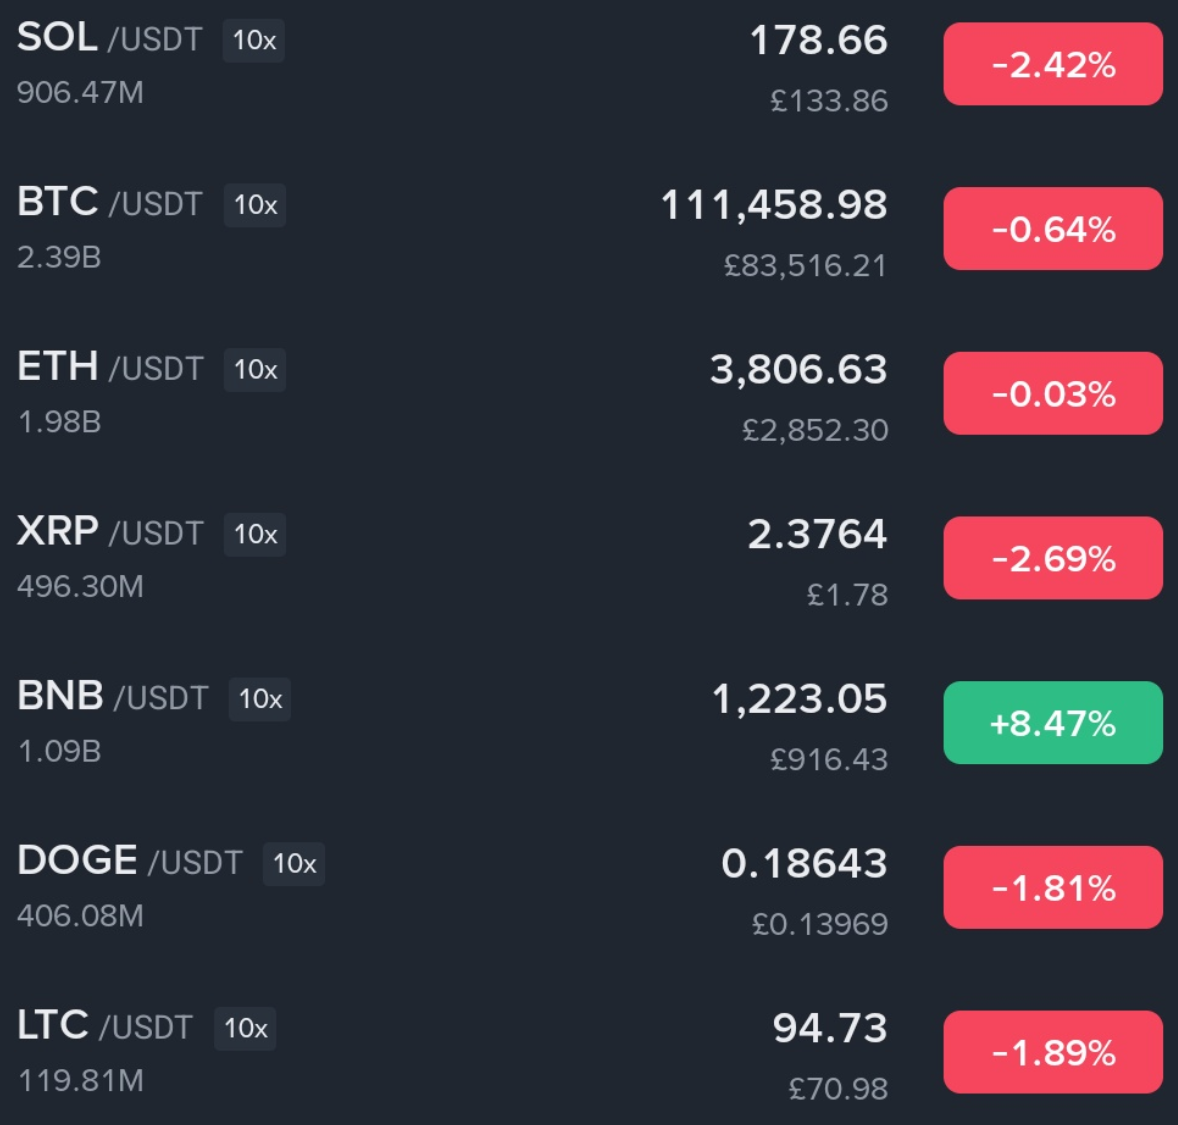
Task: Click the 10x leverage tag for DOGE
Action: tap(294, 864)
